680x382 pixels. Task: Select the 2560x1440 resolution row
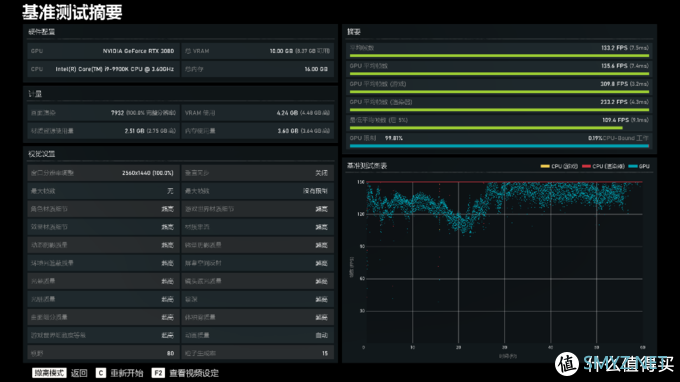click(x=103, y=173)
